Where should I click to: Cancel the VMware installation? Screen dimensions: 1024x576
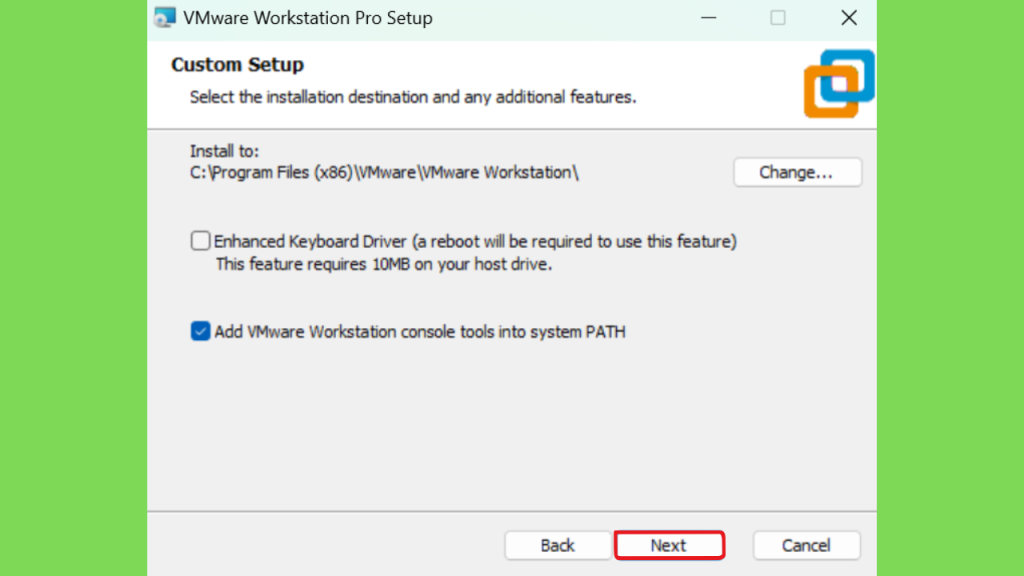coord(807,545)
